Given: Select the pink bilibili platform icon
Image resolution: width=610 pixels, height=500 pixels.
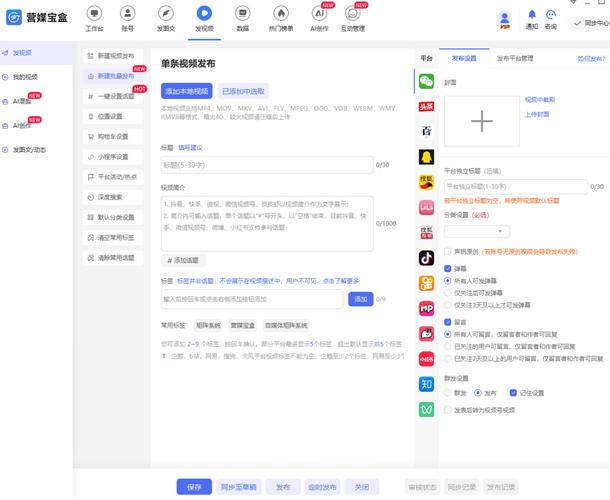Looking at the screenshot, I should pos(426,207).
